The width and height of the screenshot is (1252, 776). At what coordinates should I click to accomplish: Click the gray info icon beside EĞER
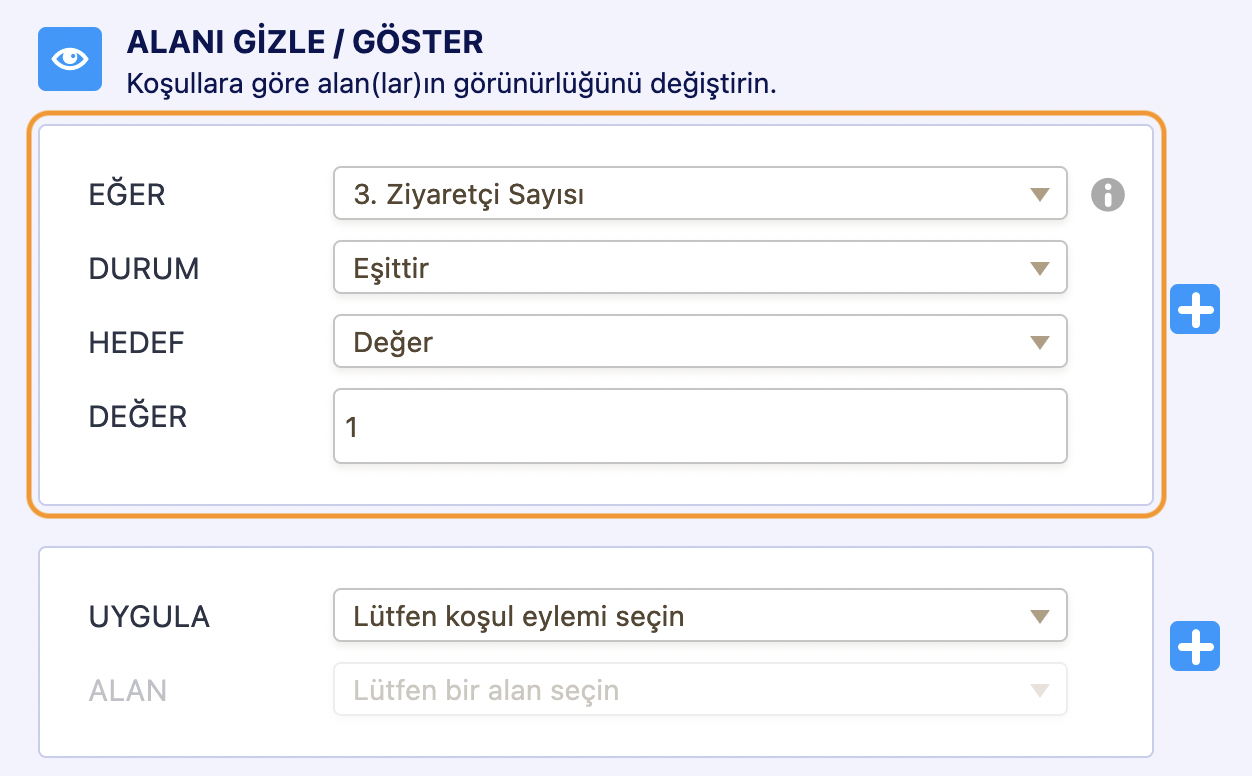coord(1107,195)
